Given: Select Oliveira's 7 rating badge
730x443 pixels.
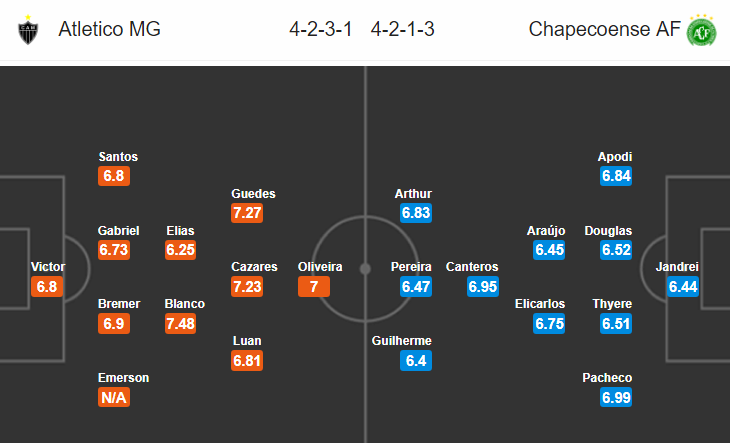Looking at the screenshot, I should [x=314, y=287].
